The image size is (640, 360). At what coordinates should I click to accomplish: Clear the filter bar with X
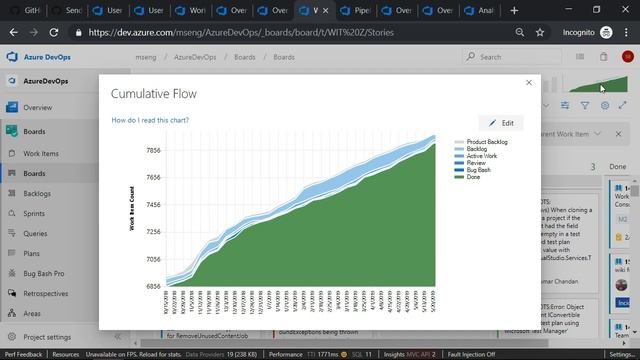(x=618, y=134)
